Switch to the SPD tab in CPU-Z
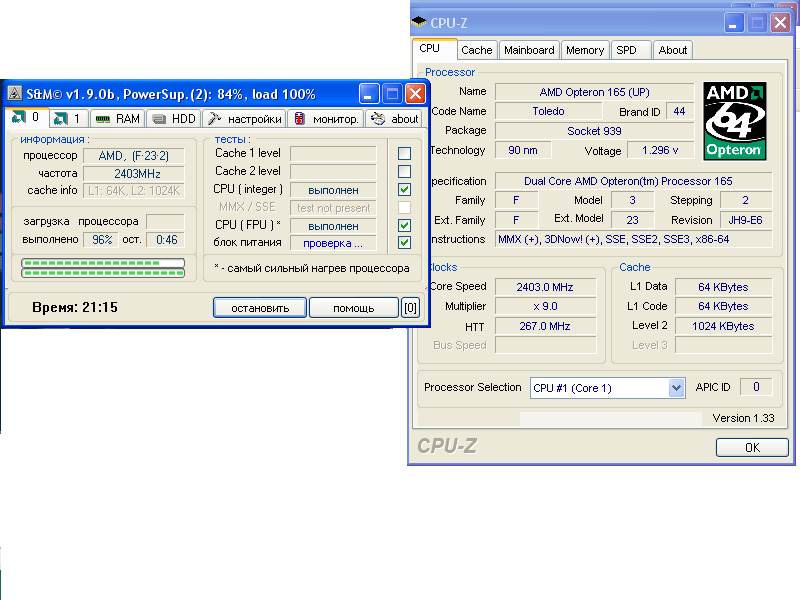The image size is (800, 600). point(630,50)
